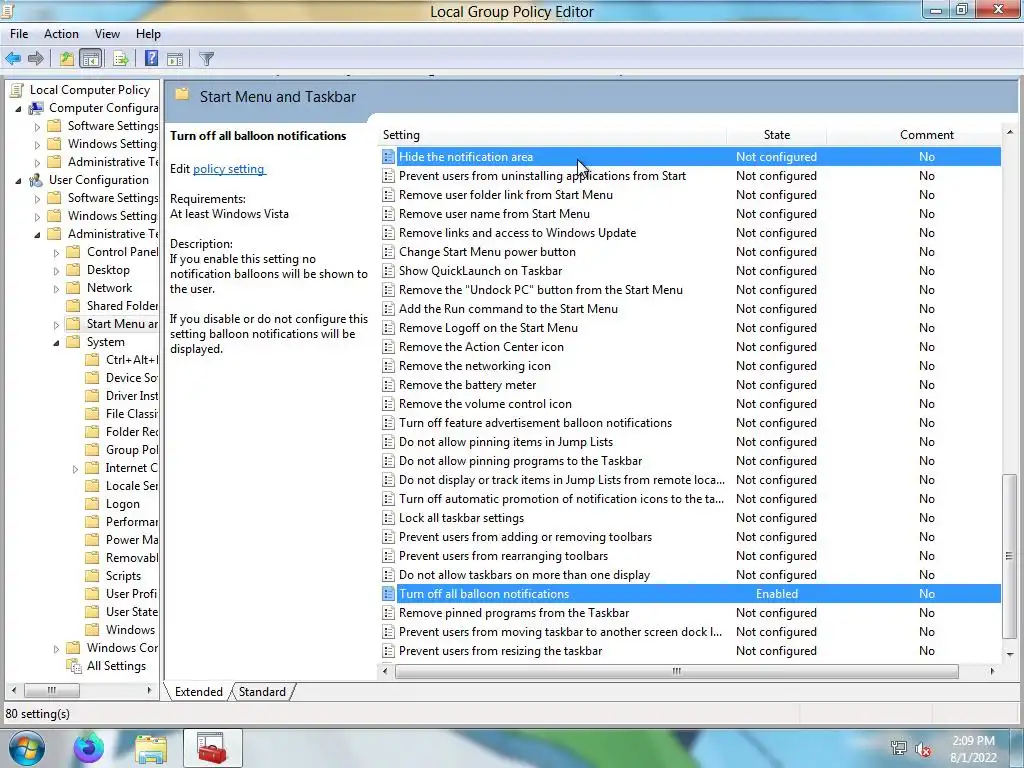Image resolution: width=1024 pixels, height=768 pixels.
Task: Open Firefox from the taskbar
Action: coord(89,748)
